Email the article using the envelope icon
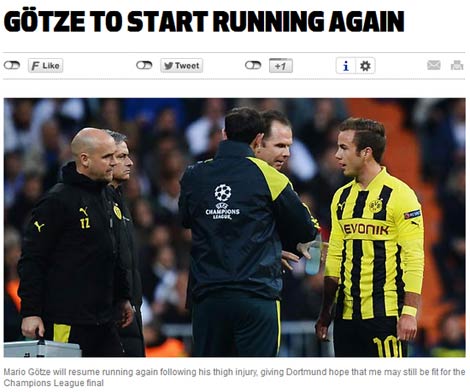Viewport: 470px width, 392px height. click(x=434, y=65)
